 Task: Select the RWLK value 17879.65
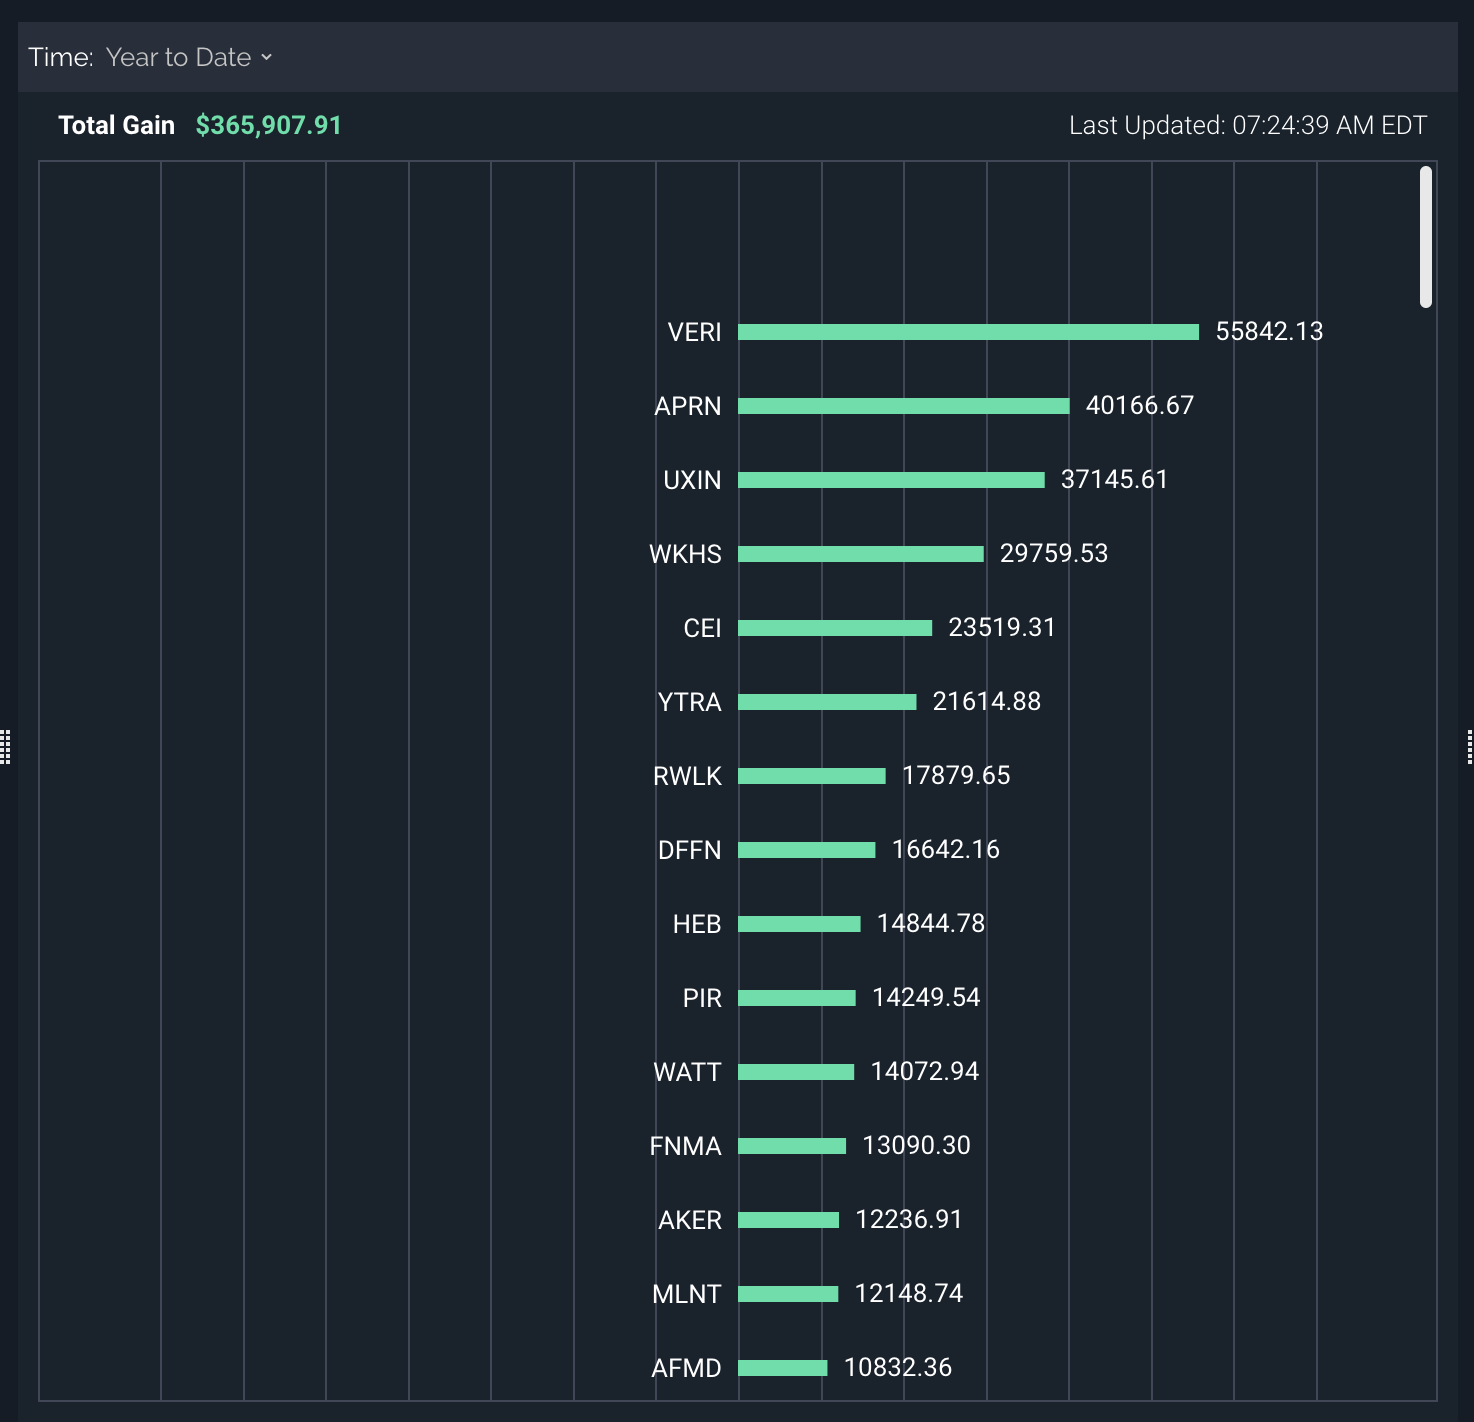point(956,776)
